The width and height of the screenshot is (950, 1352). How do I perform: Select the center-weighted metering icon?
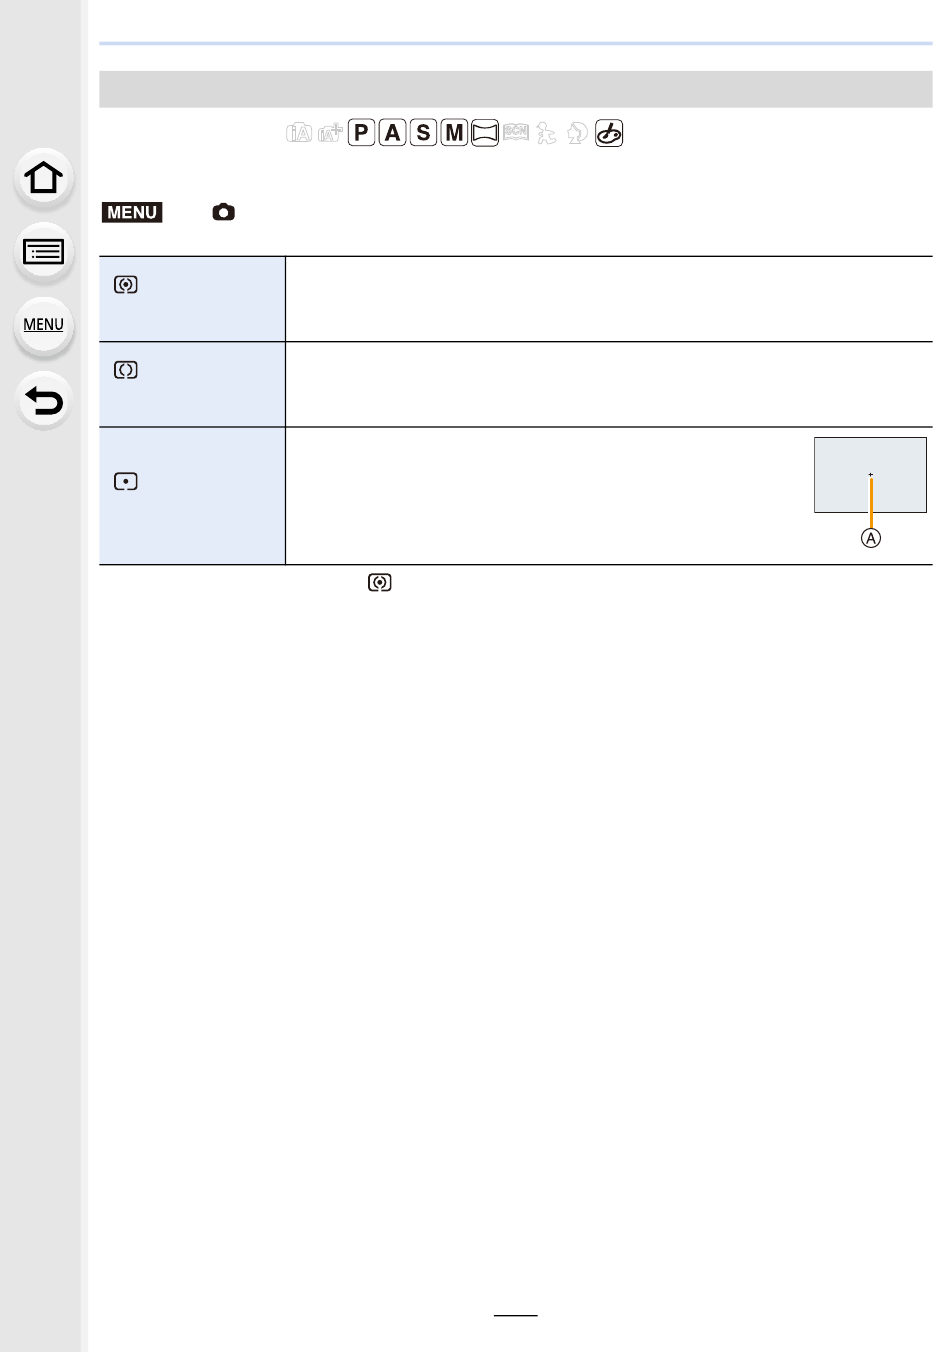(125, 370)
